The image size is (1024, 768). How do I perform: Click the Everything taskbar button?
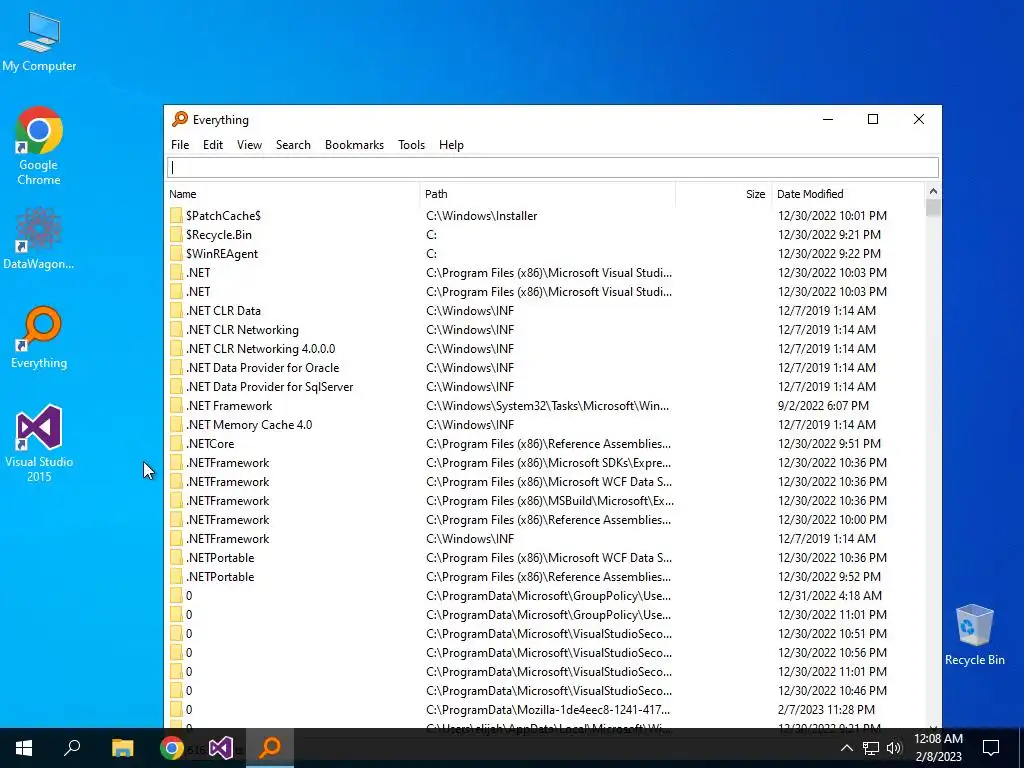click(x=270, y=748)
